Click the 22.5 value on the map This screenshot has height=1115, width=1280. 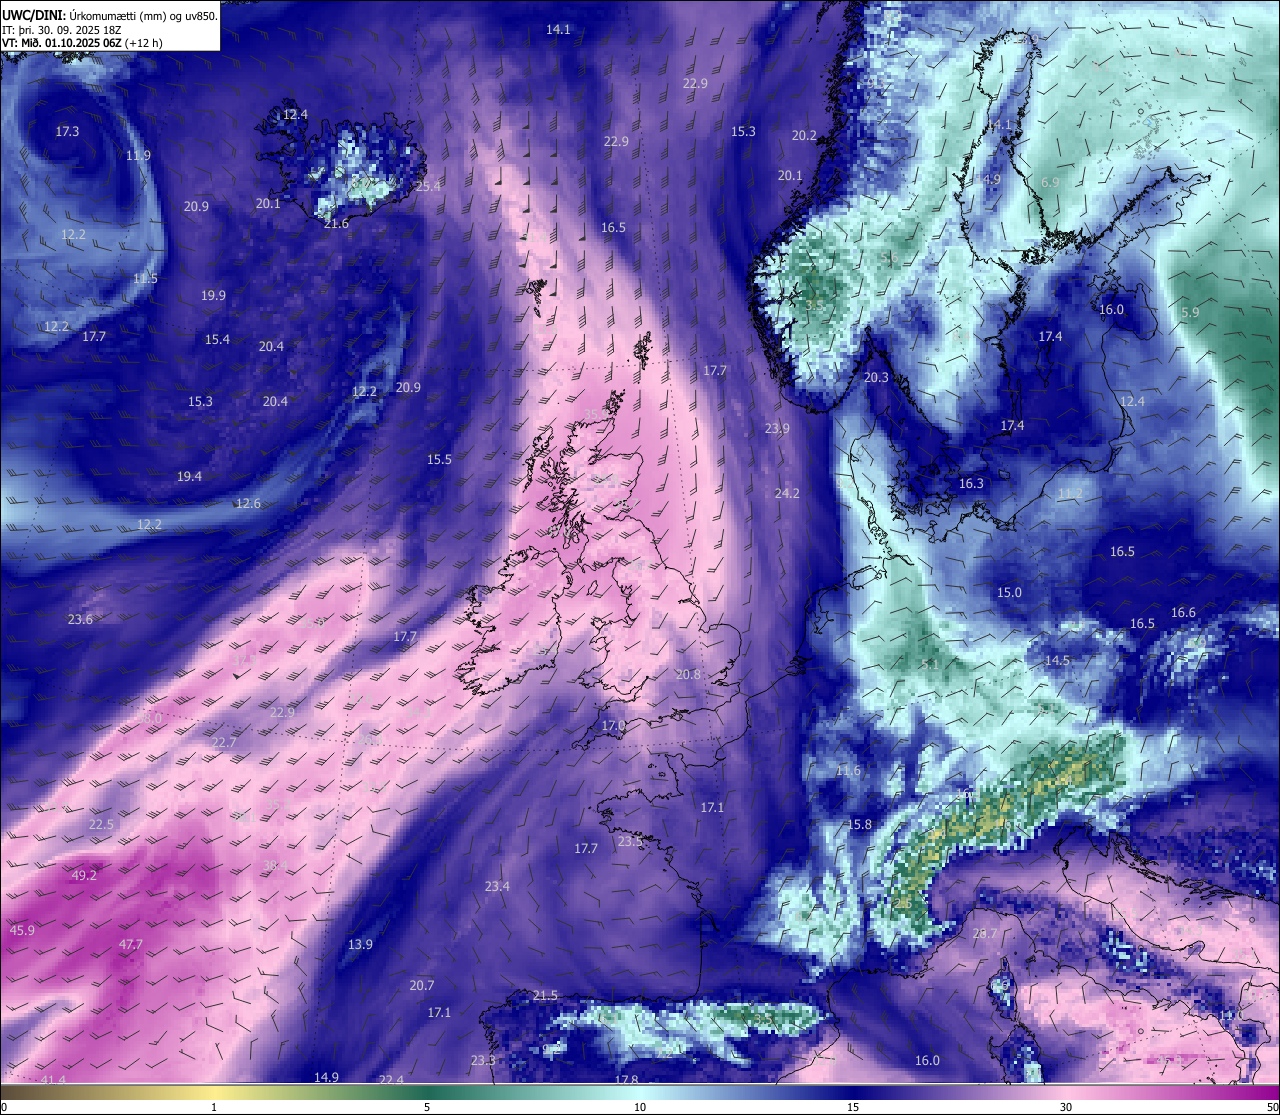click(x=101, y=824)
